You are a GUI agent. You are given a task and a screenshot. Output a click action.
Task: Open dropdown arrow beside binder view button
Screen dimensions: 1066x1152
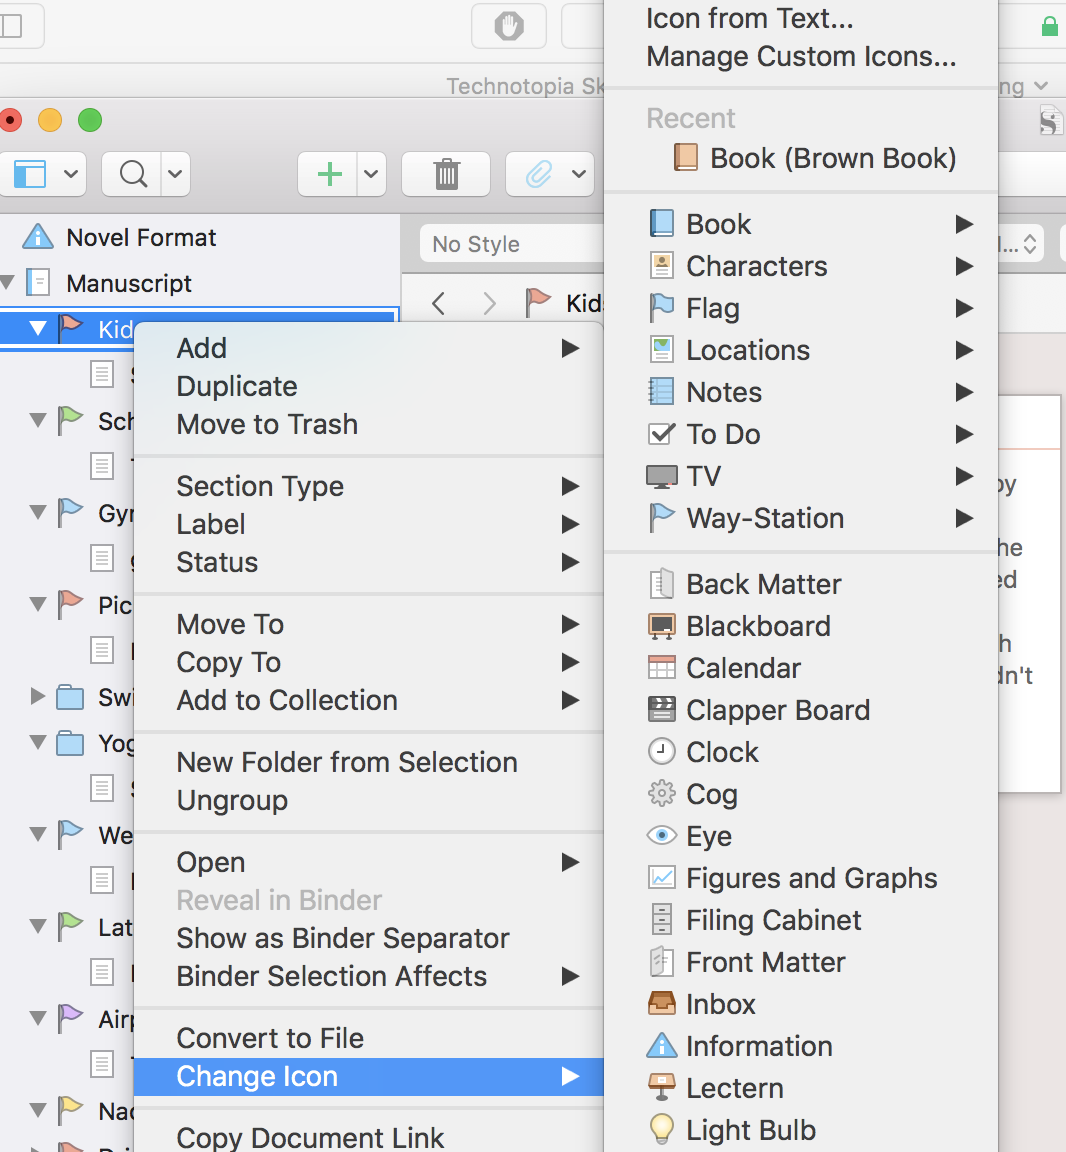pyautogui.click(x=71, y=174)
